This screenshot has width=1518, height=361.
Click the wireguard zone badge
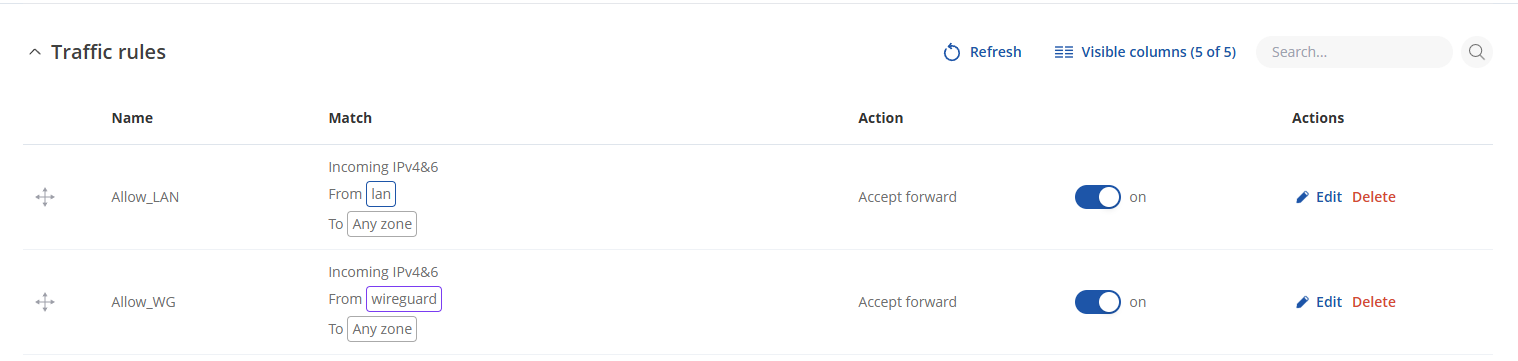tap(404, 299)
